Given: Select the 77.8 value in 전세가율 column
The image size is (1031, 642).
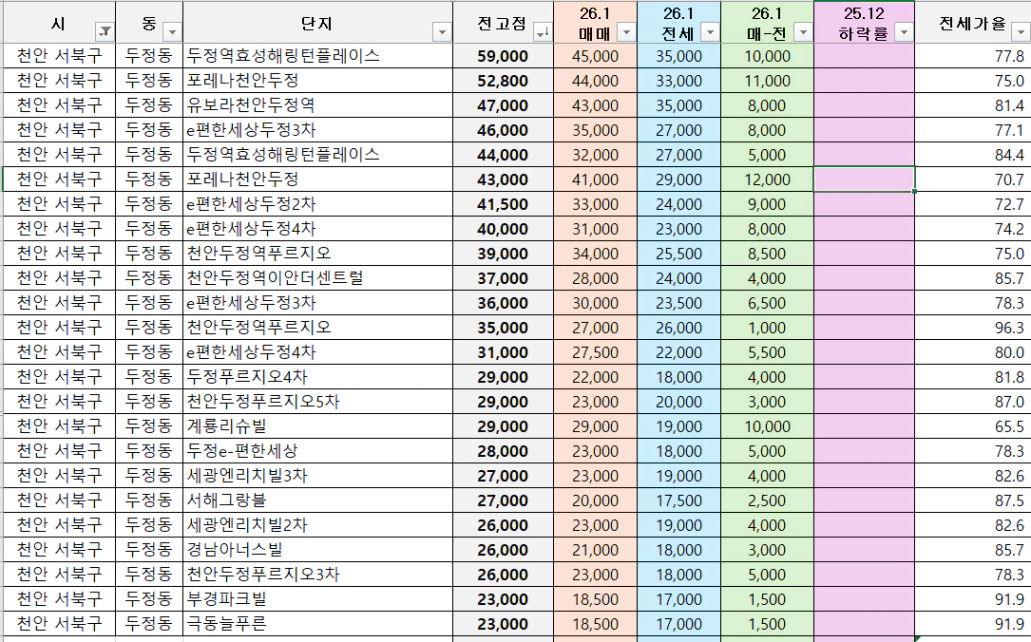Looking at the screenshot, I should (972, 56).
